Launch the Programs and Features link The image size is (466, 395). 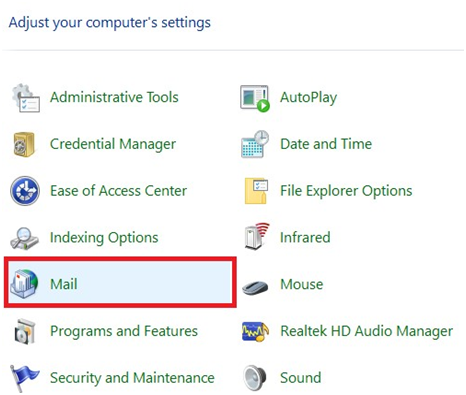click(124, 331)
